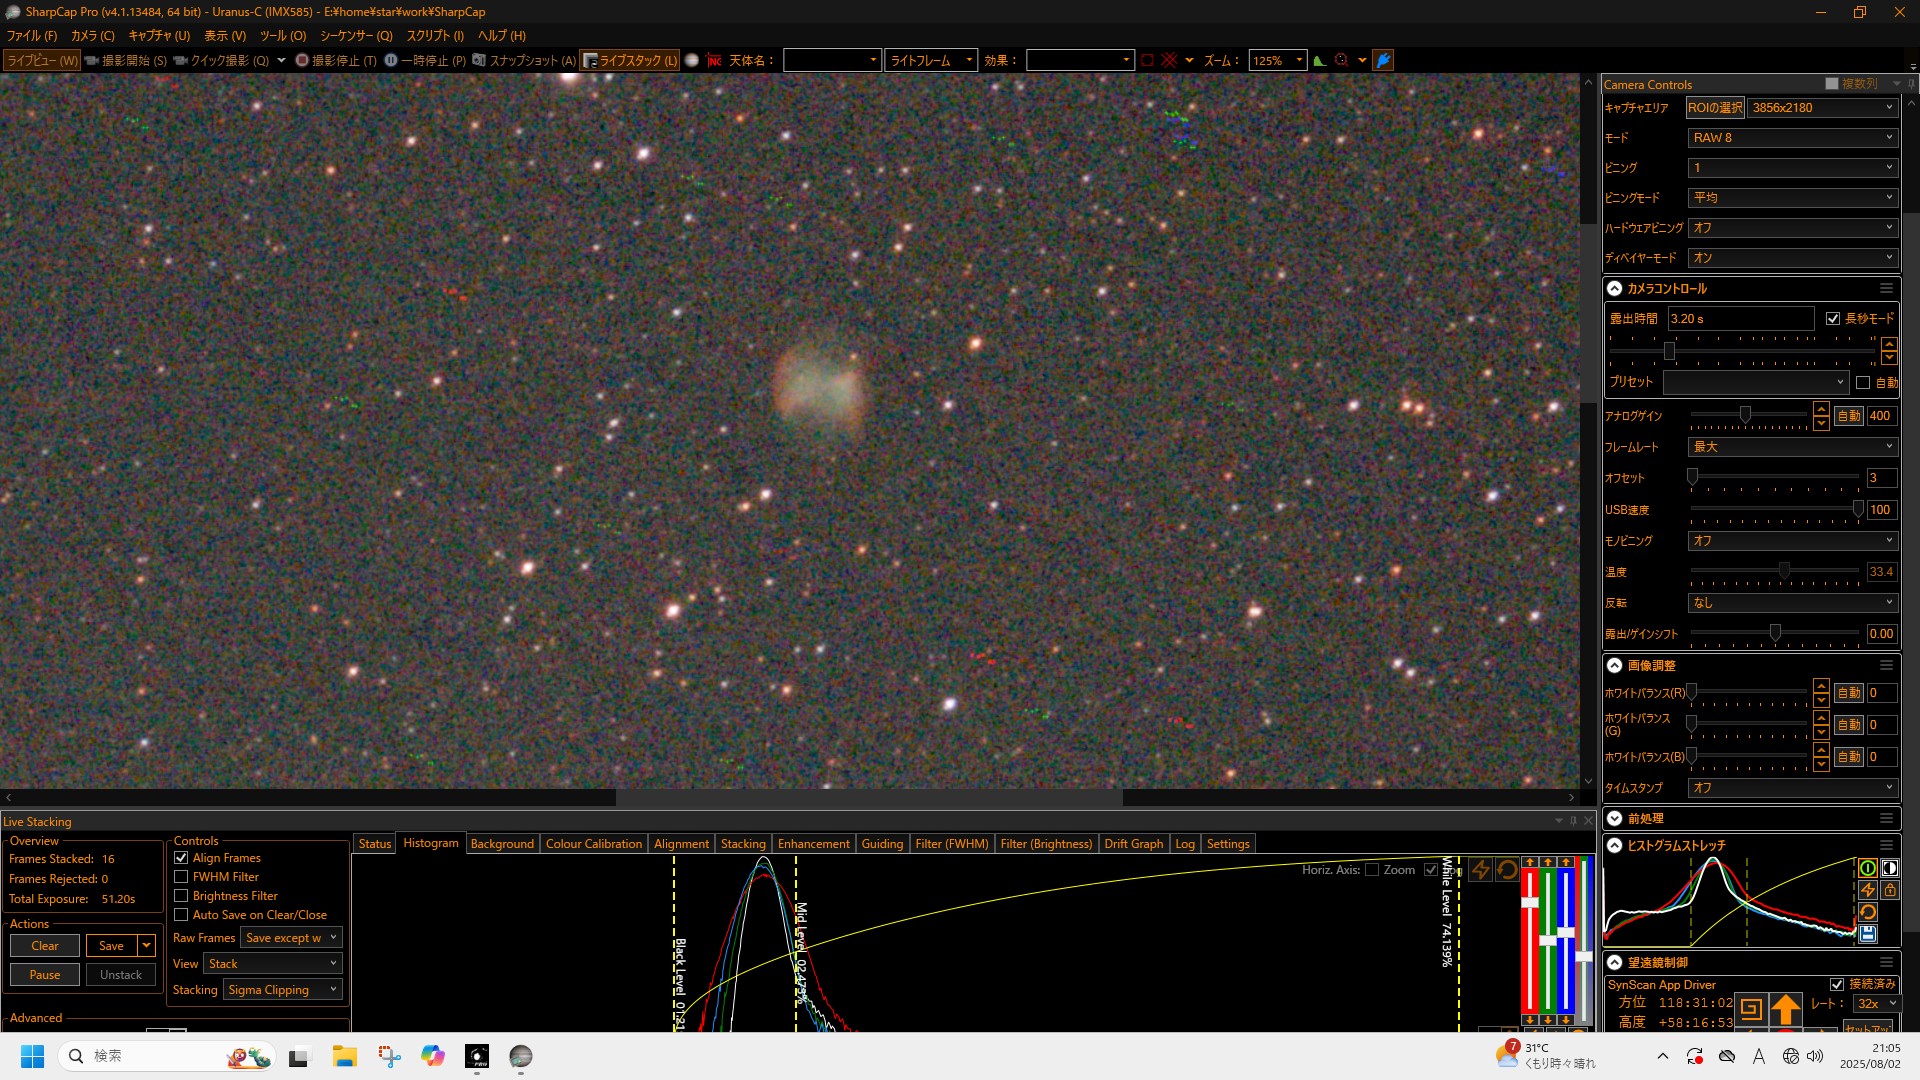Click the telescope move-up arrow button
The height and width of the screenshot is (1080, 1920).
[1785, 1008]
